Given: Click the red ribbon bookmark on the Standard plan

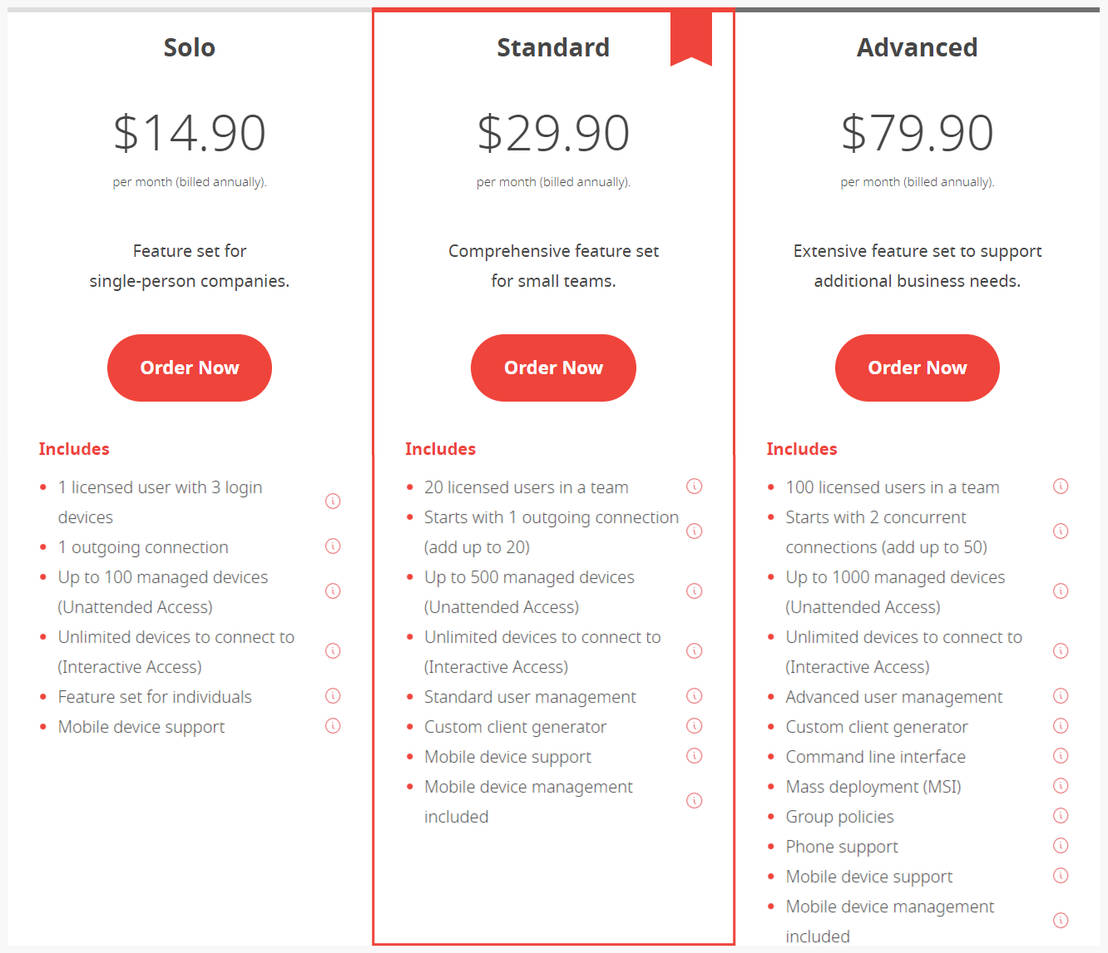Looking at the screenshot, I should coord(690,40).
